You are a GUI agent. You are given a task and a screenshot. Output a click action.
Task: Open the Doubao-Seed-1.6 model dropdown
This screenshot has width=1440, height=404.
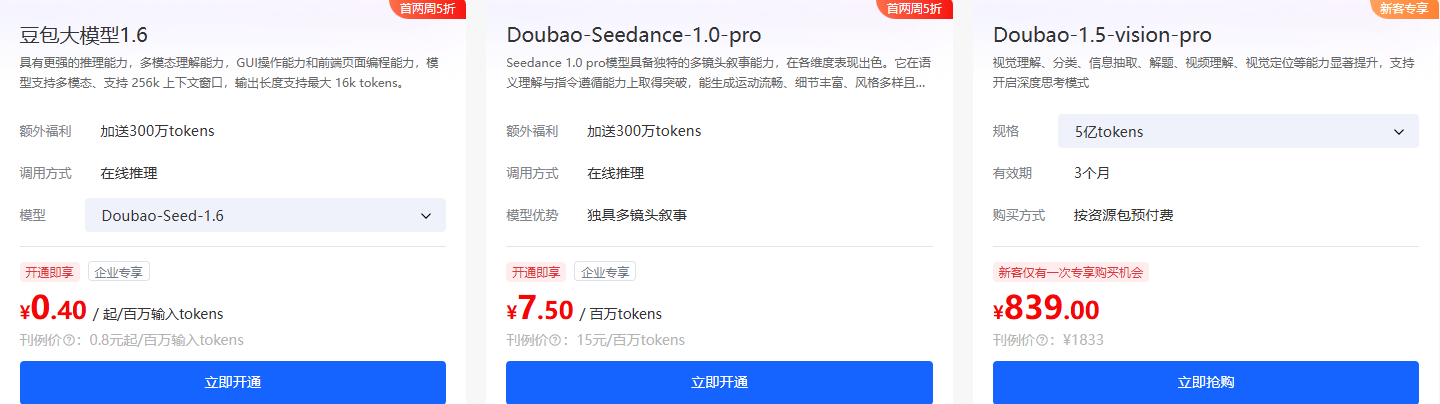265,215
